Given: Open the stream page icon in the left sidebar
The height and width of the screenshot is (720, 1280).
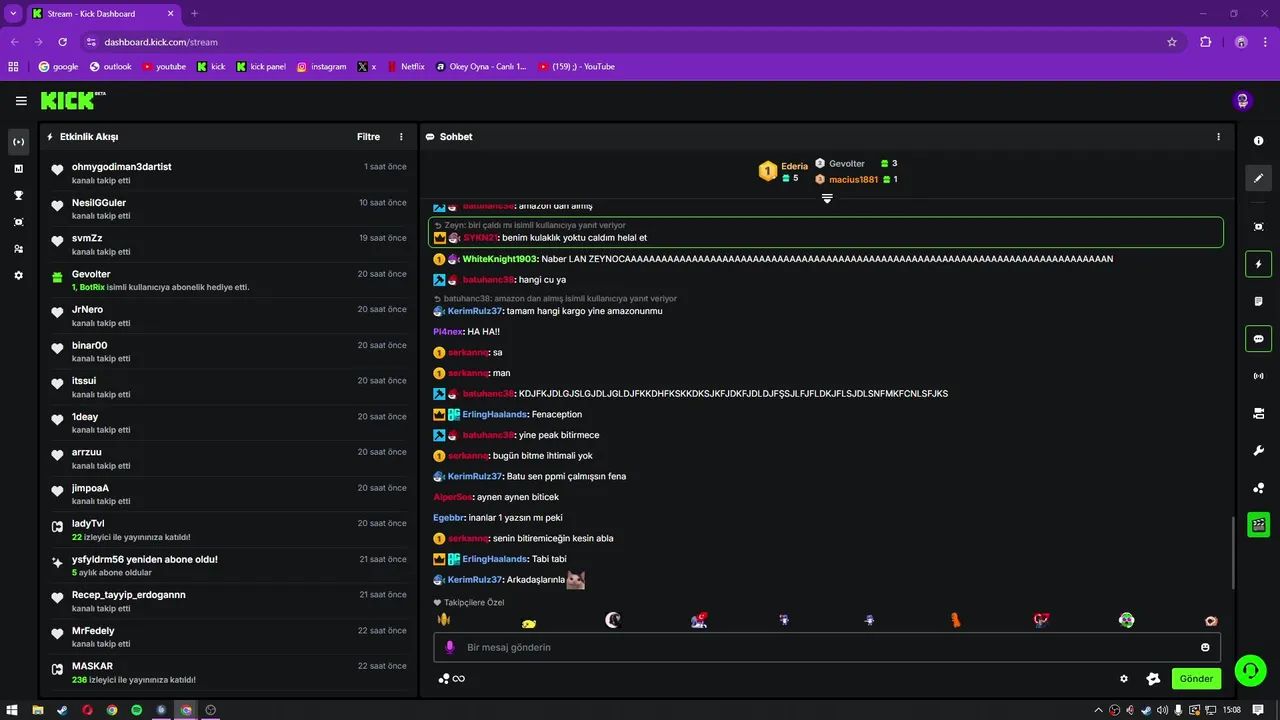Looking at the screenshot, I should coord(18,142).
